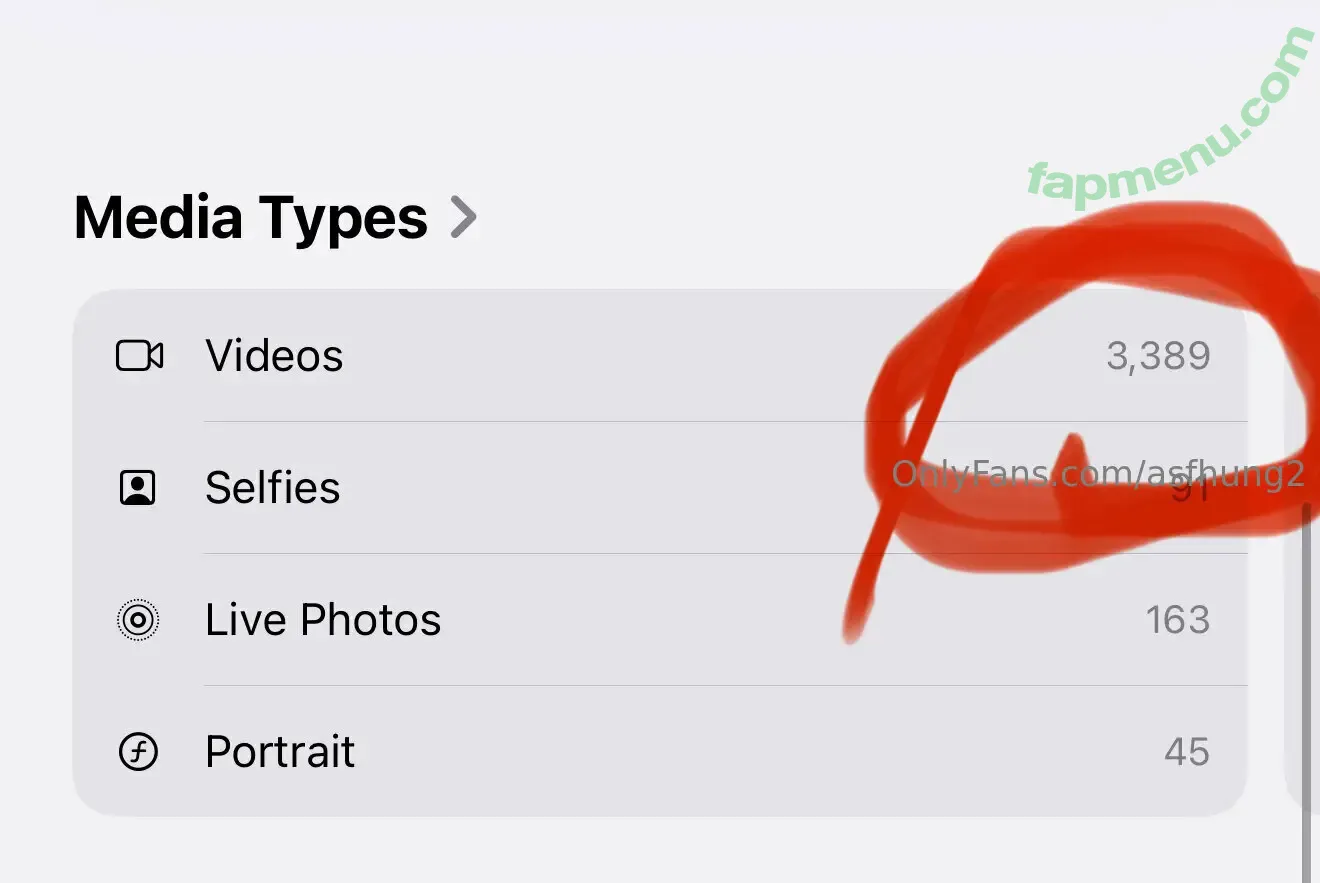Expand Media Types with the chevron arrow

(x=463, y=217)
